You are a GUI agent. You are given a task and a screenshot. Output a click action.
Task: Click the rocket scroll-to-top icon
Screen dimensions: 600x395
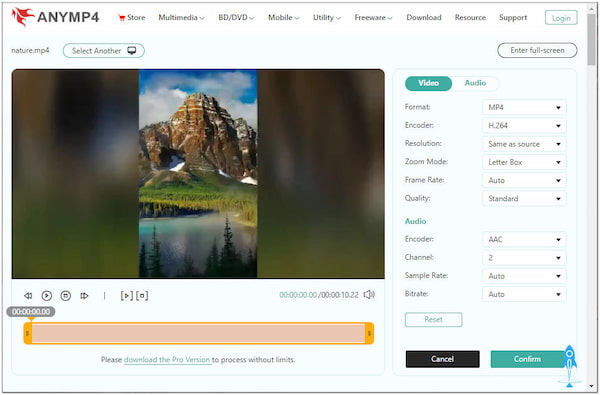click(569, 366)
